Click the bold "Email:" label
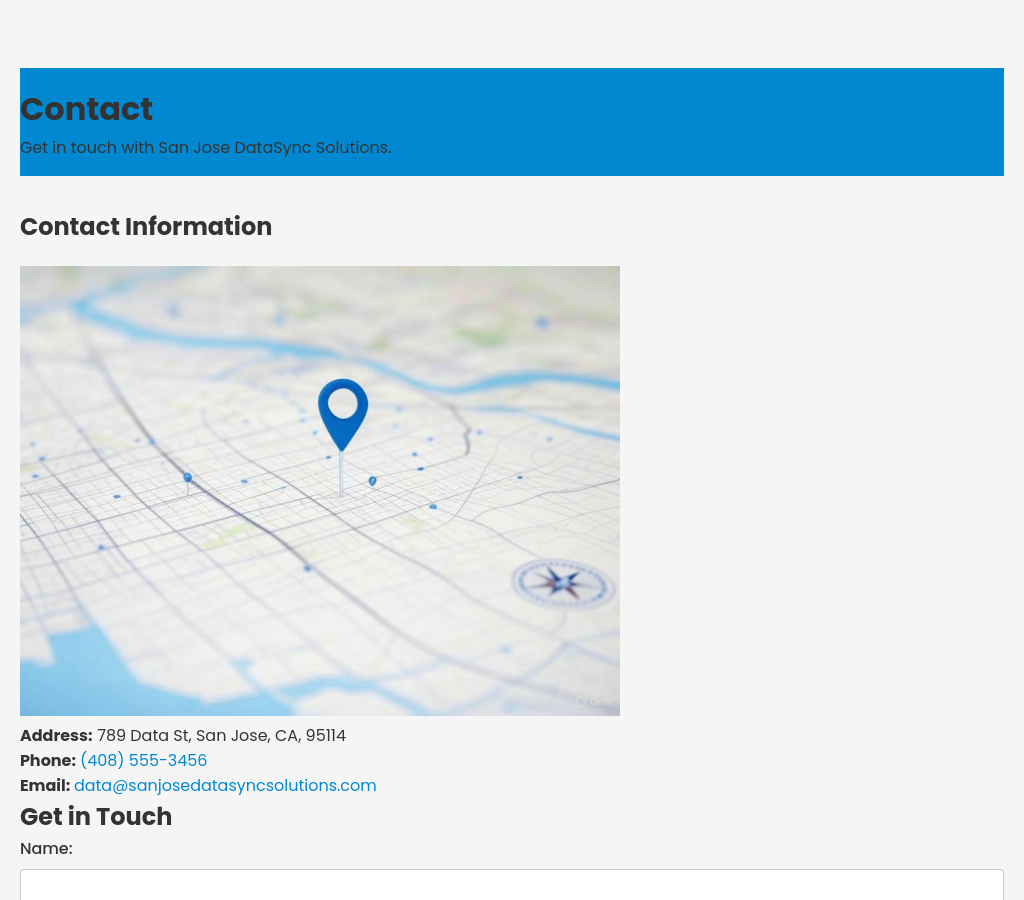 [x=45, y=786]
